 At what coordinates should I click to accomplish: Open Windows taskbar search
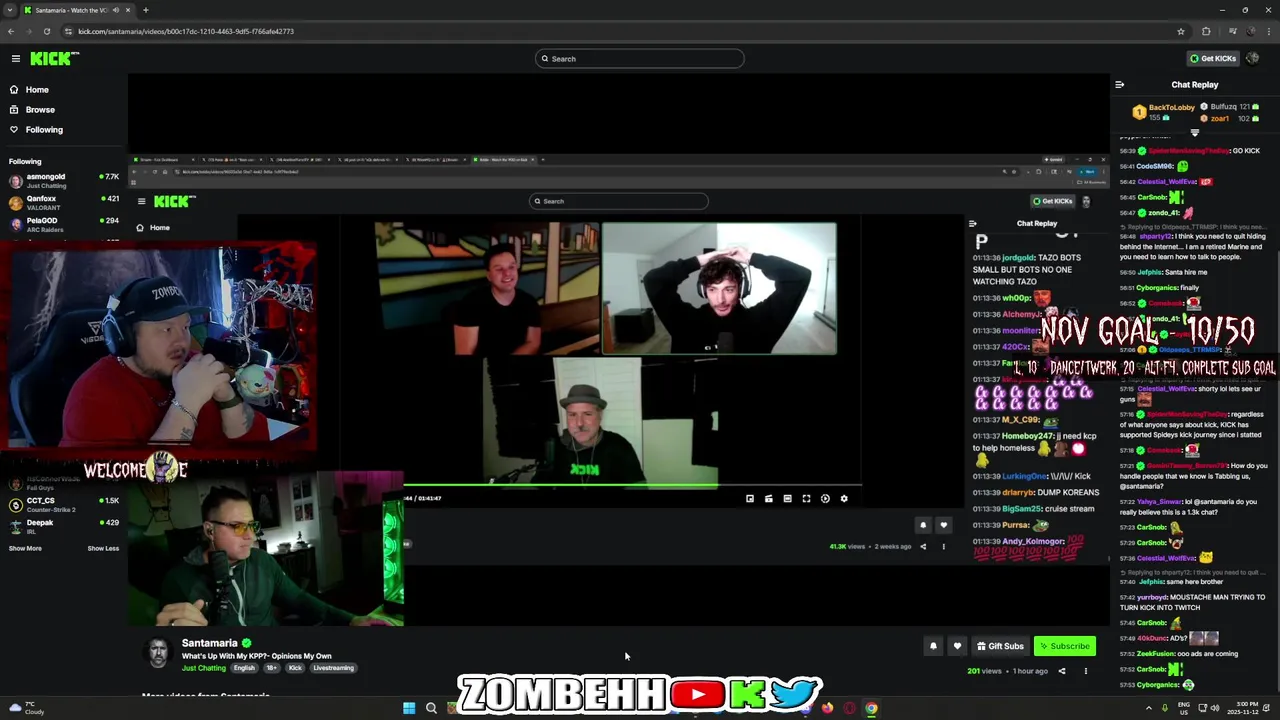click(431, 708)
